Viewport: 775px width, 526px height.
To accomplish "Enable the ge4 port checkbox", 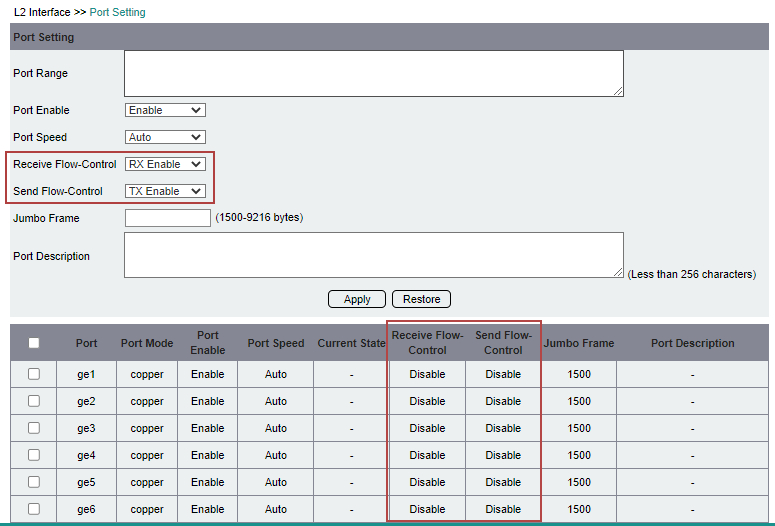I will [34, 455].
